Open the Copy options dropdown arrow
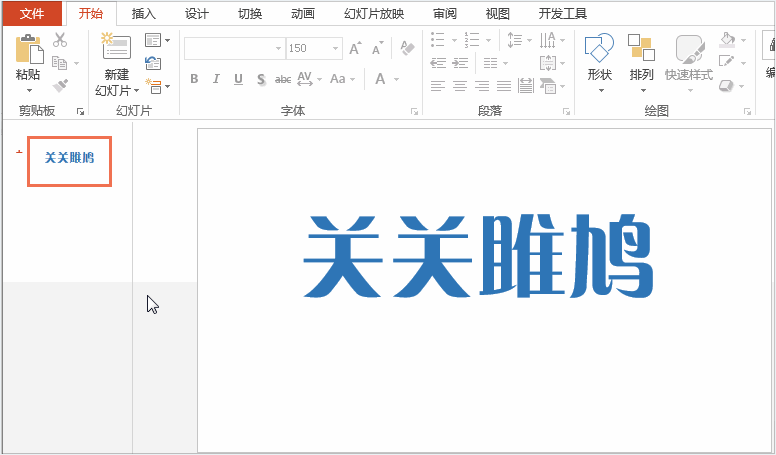The height and width of the screenshot is (455, 776). [76, 63]
